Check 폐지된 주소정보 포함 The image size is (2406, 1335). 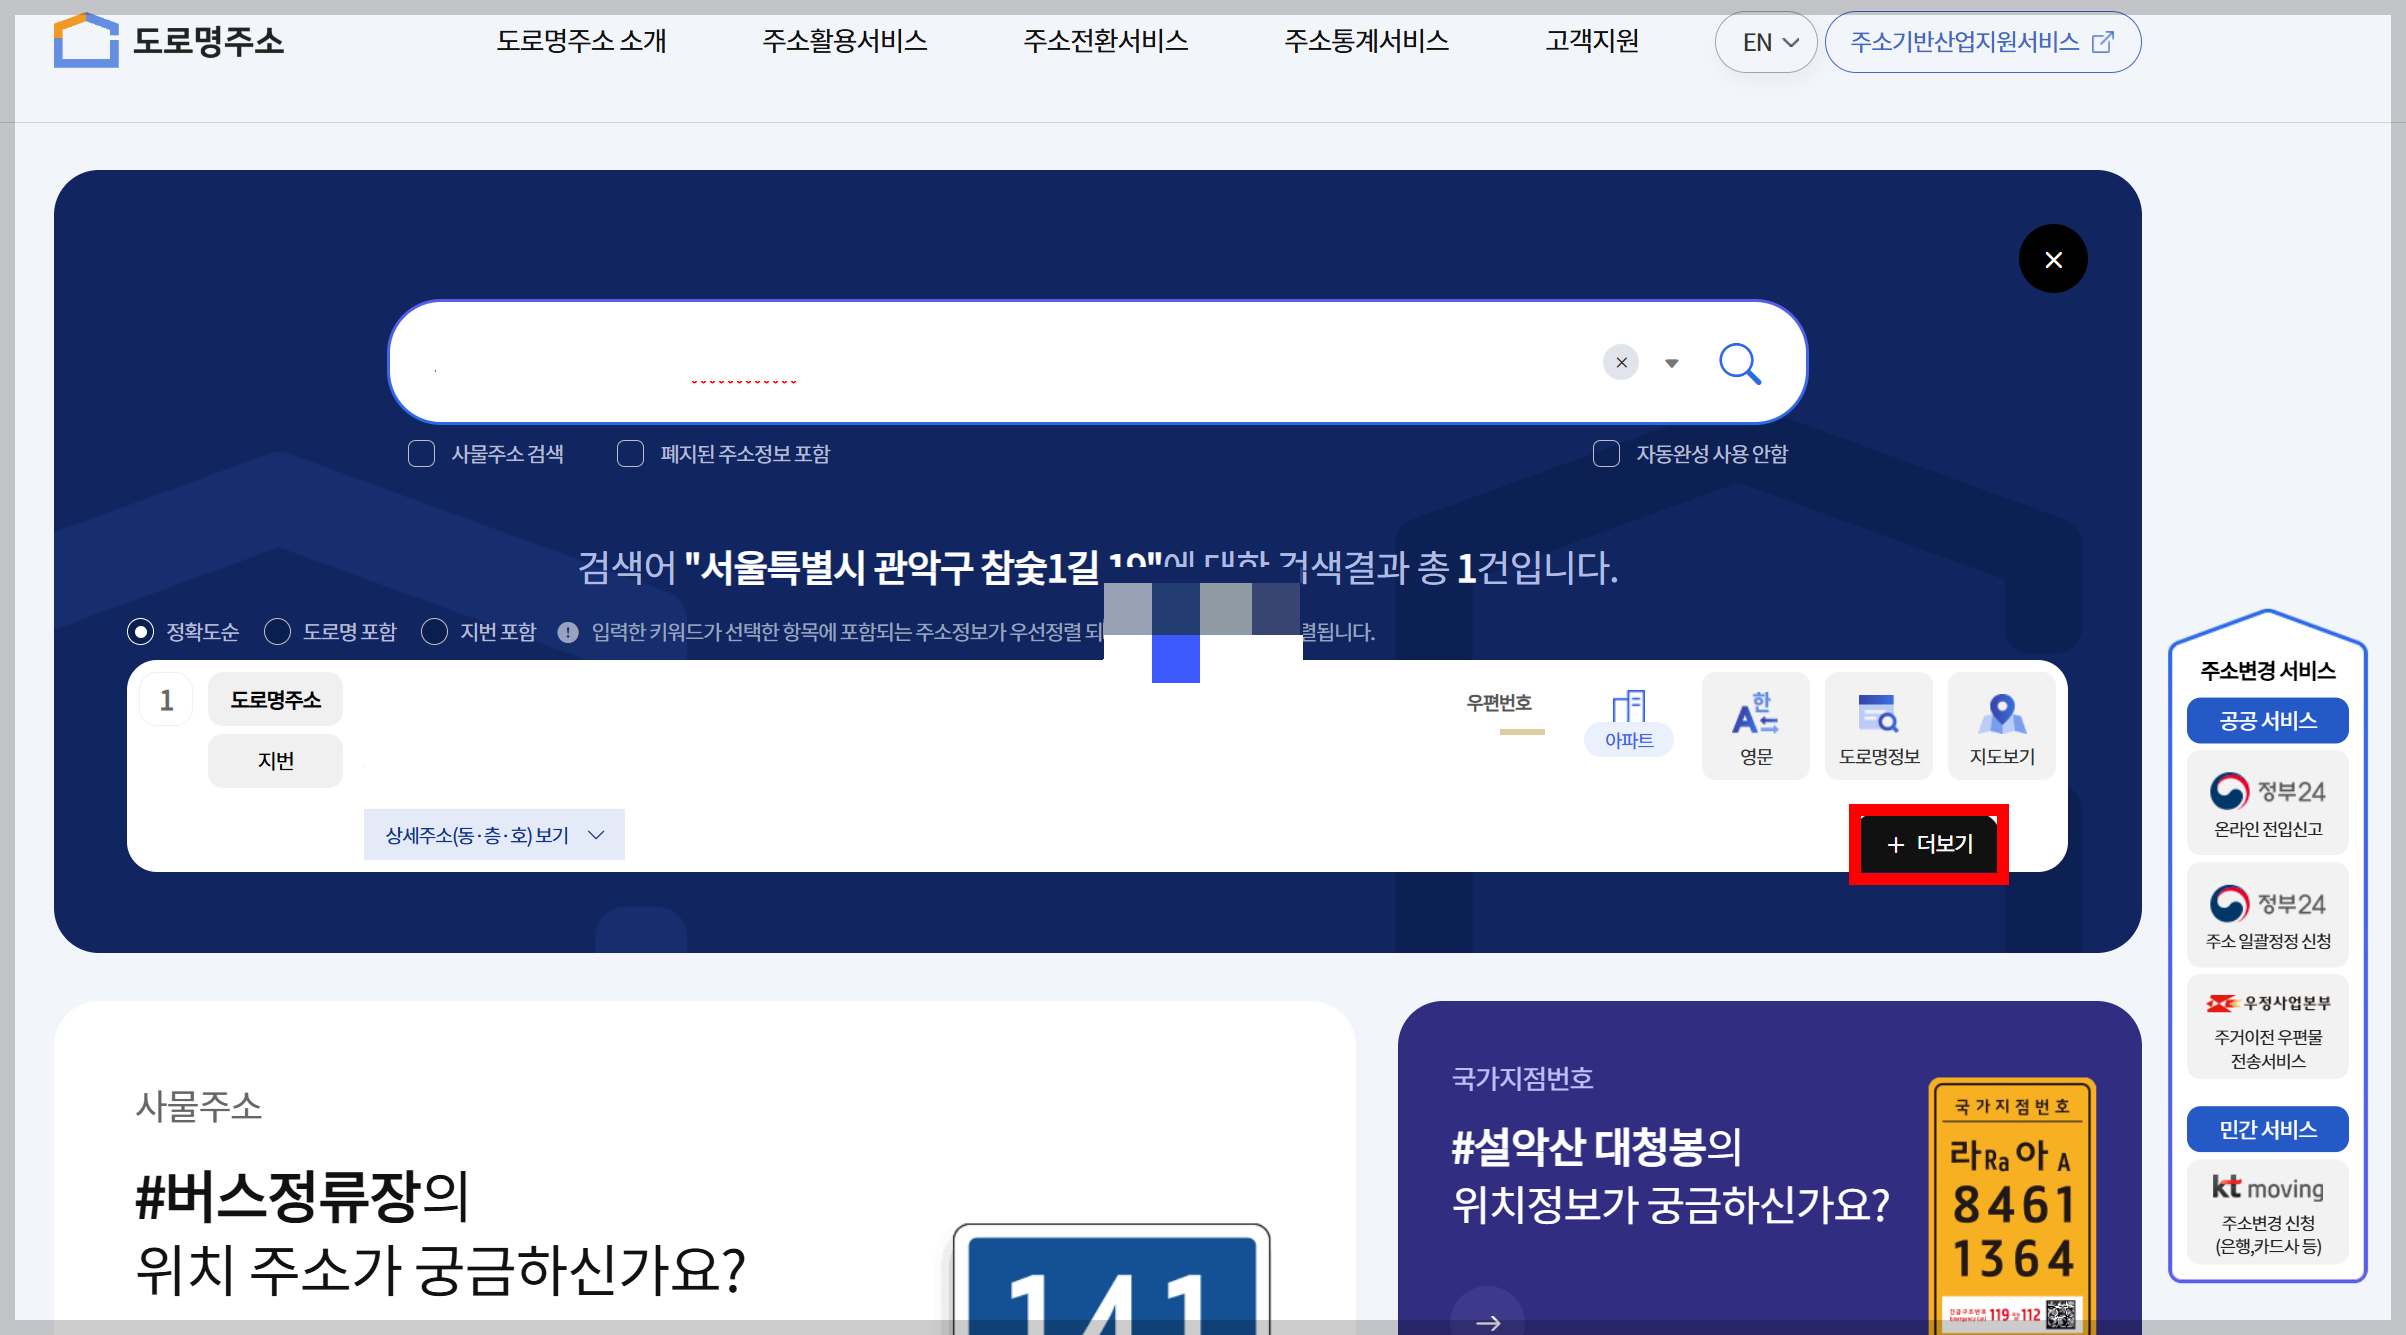(x=630, y=453)
